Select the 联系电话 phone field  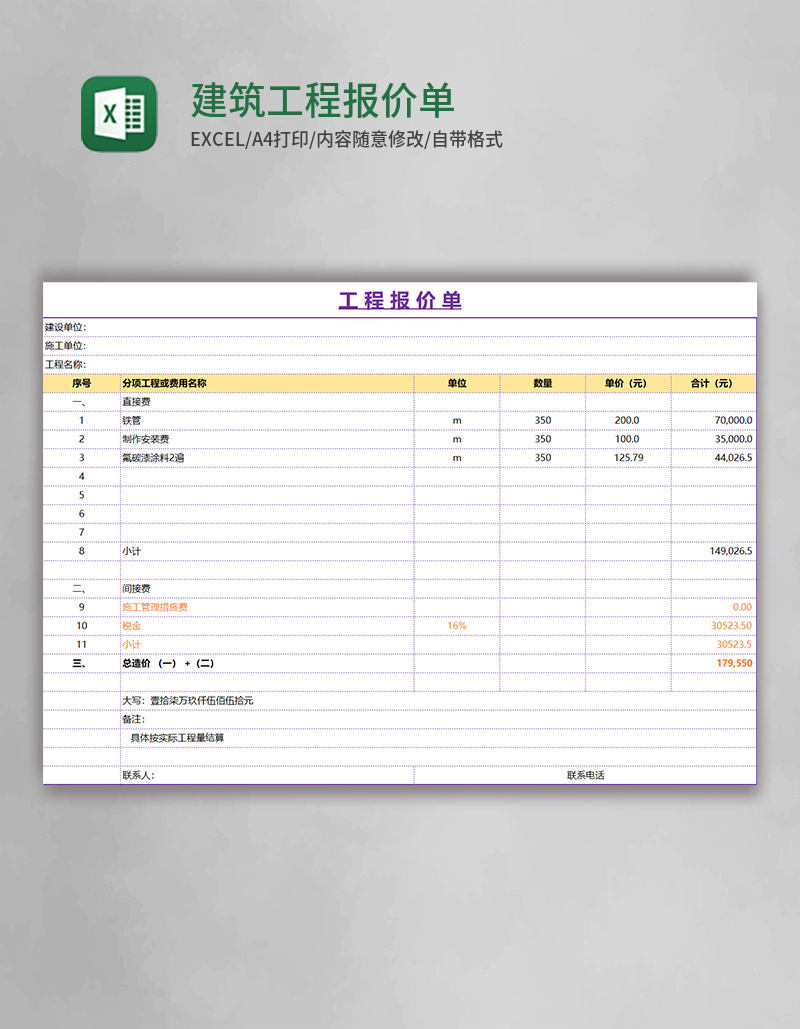(585, 775)
